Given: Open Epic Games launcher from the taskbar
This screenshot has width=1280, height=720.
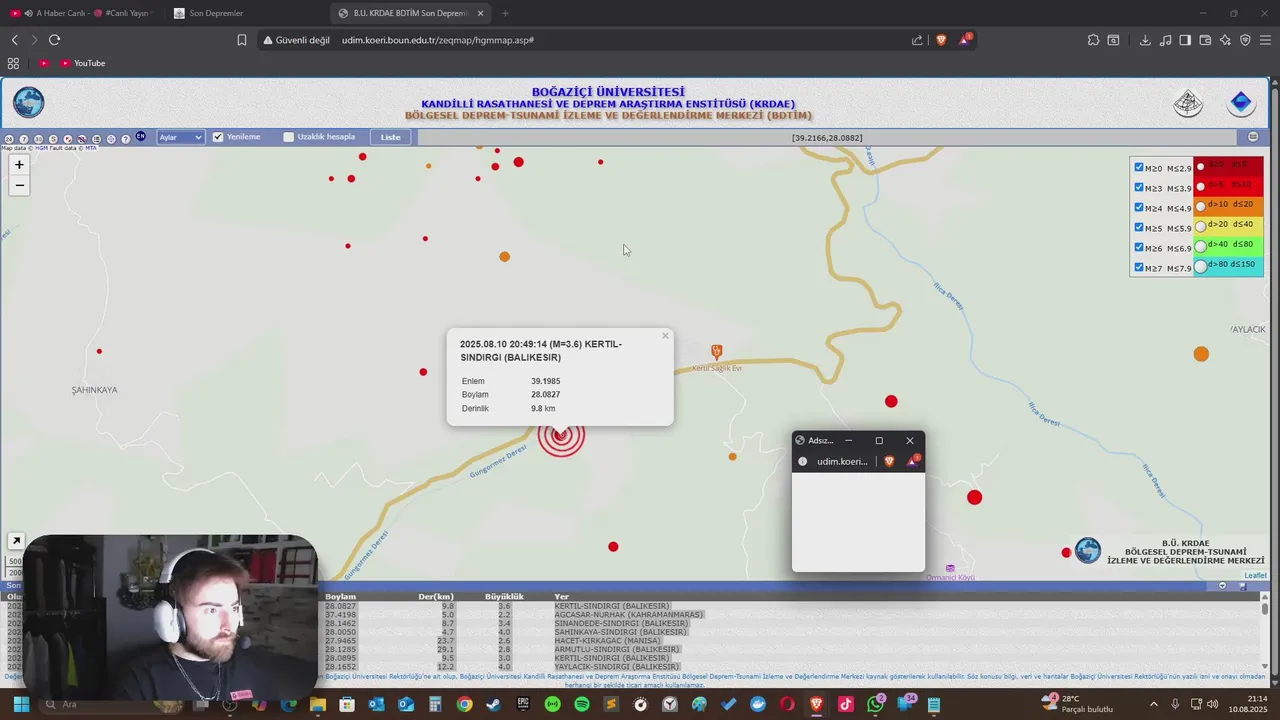Looking at the screenshot, I should 523,704.
